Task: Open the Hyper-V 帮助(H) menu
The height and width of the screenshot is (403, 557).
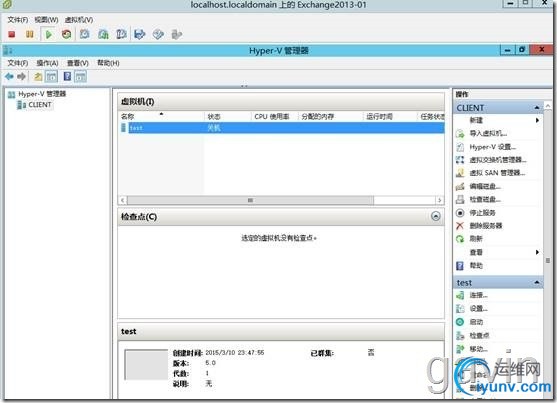Action: coord(108,63)
